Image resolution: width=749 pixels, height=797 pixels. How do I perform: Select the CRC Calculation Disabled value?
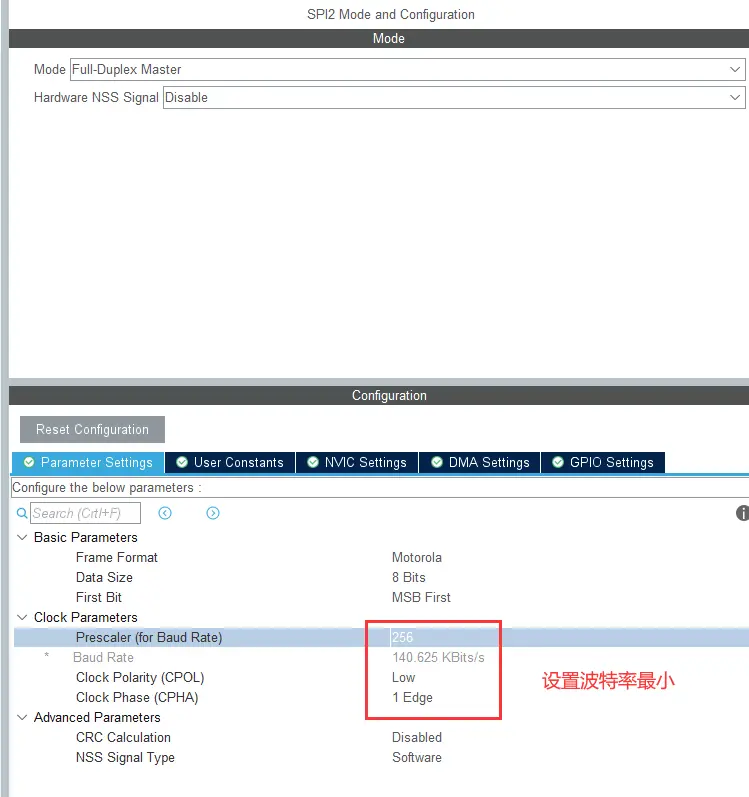click(x=417, y=737)
